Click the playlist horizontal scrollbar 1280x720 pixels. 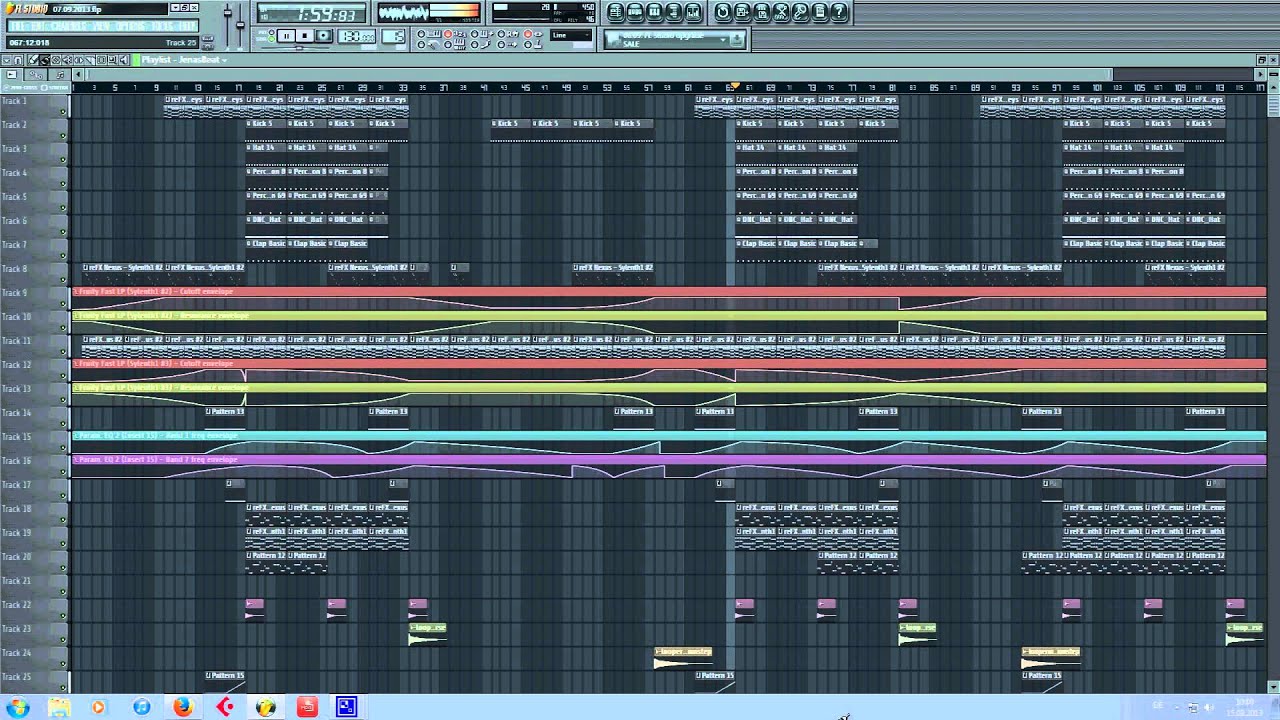[600, 74]
